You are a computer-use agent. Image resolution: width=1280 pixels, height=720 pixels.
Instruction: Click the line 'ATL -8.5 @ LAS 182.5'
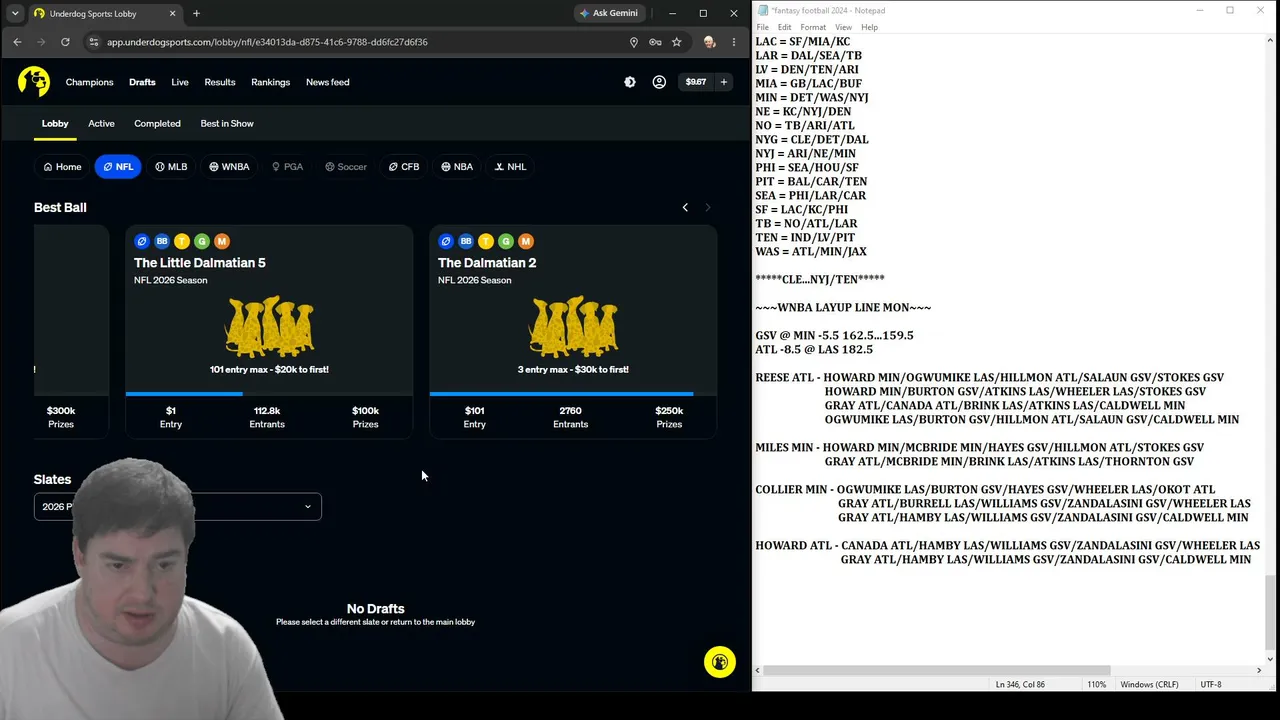point(814,350)
